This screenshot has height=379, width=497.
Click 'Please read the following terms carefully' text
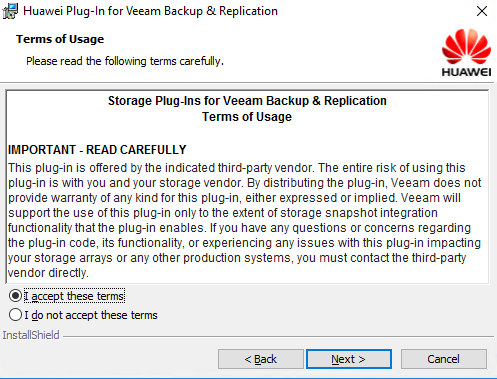tap(125, 61)
